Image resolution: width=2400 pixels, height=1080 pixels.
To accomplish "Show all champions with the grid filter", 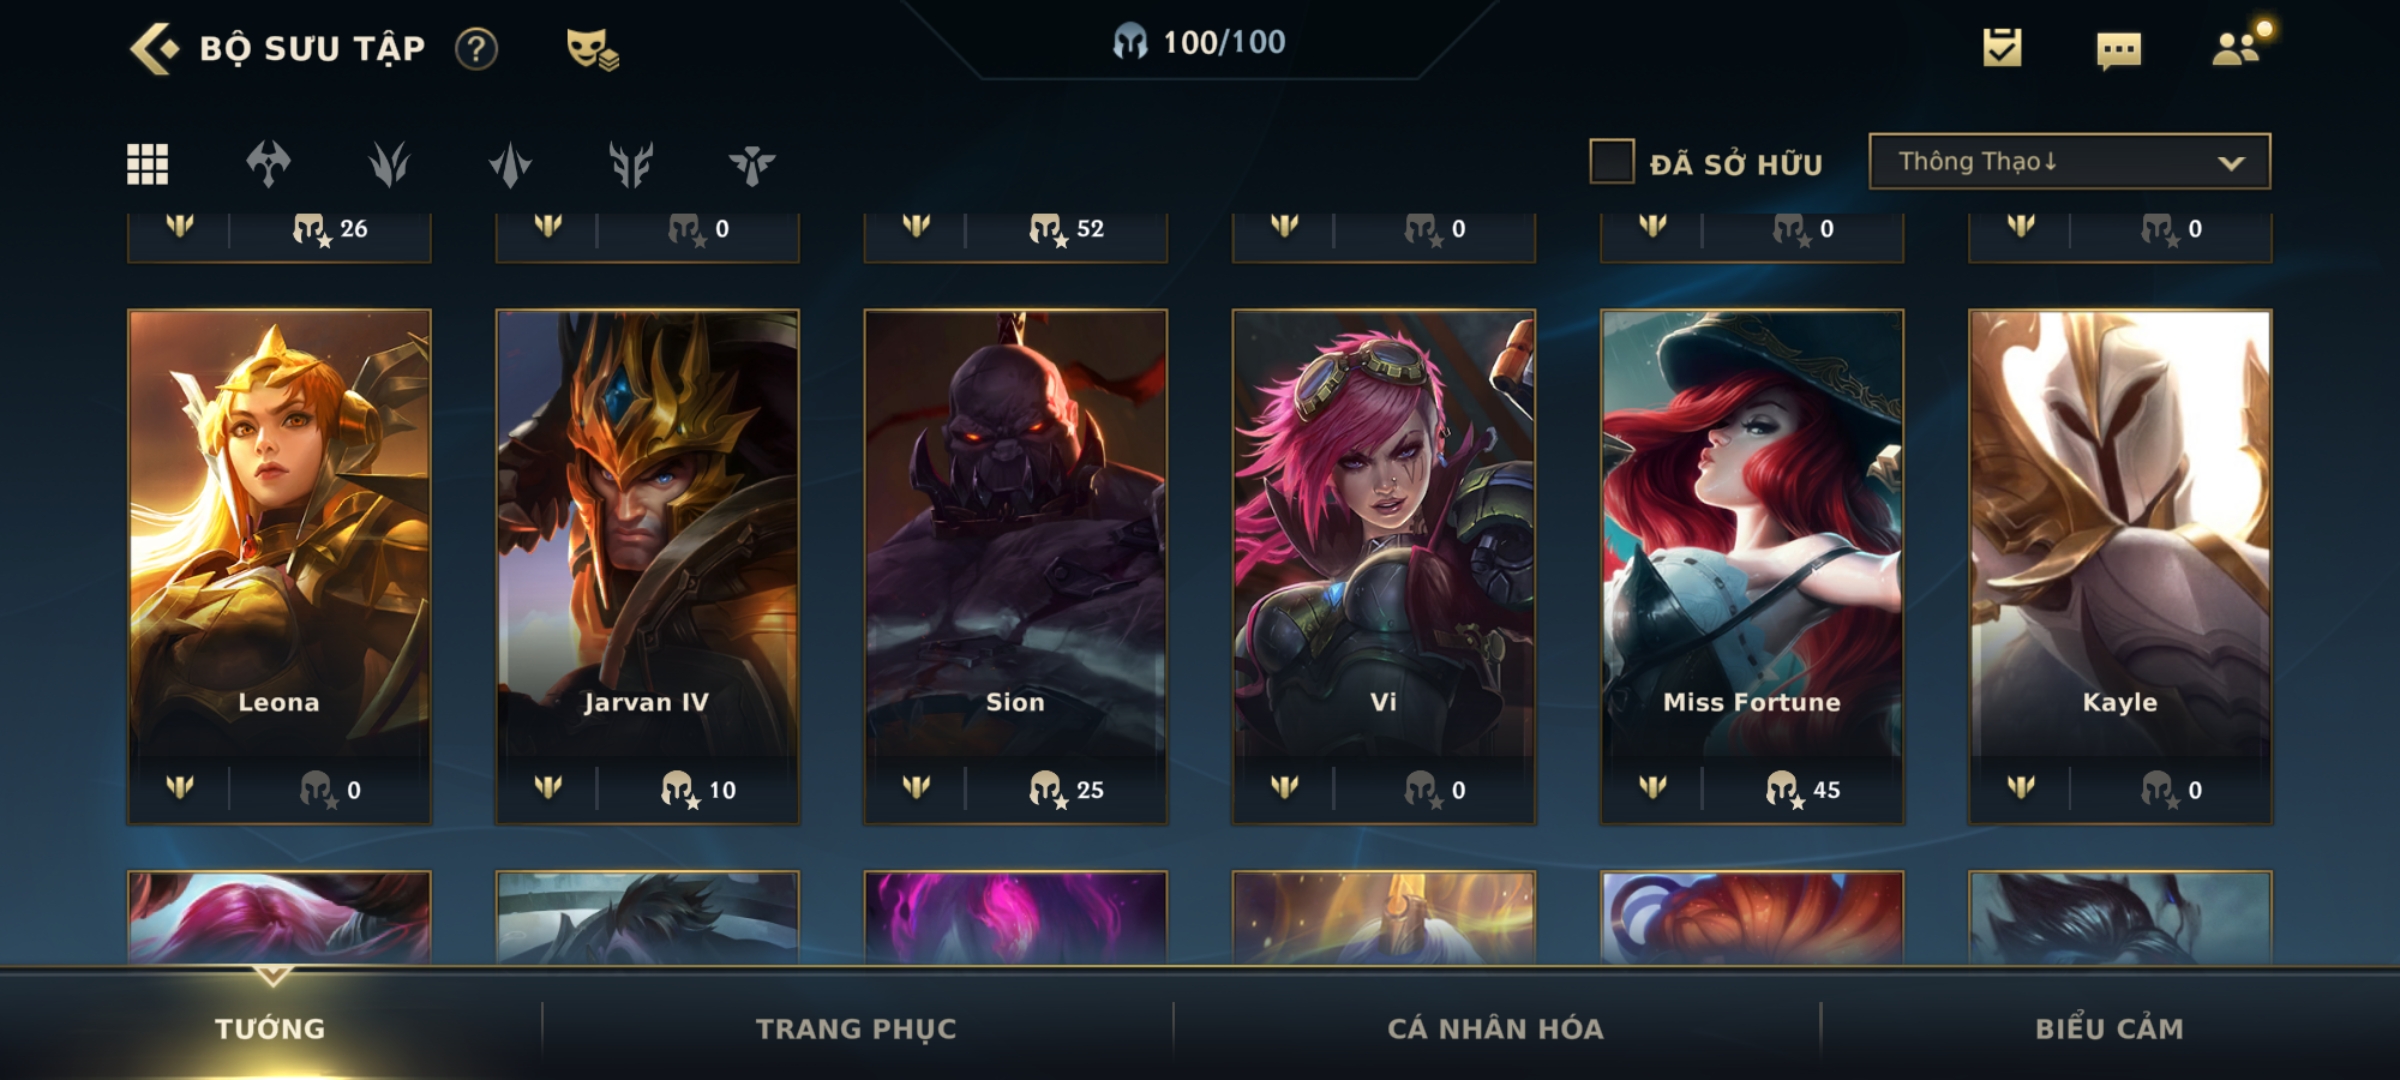I will tap(148, 164).
